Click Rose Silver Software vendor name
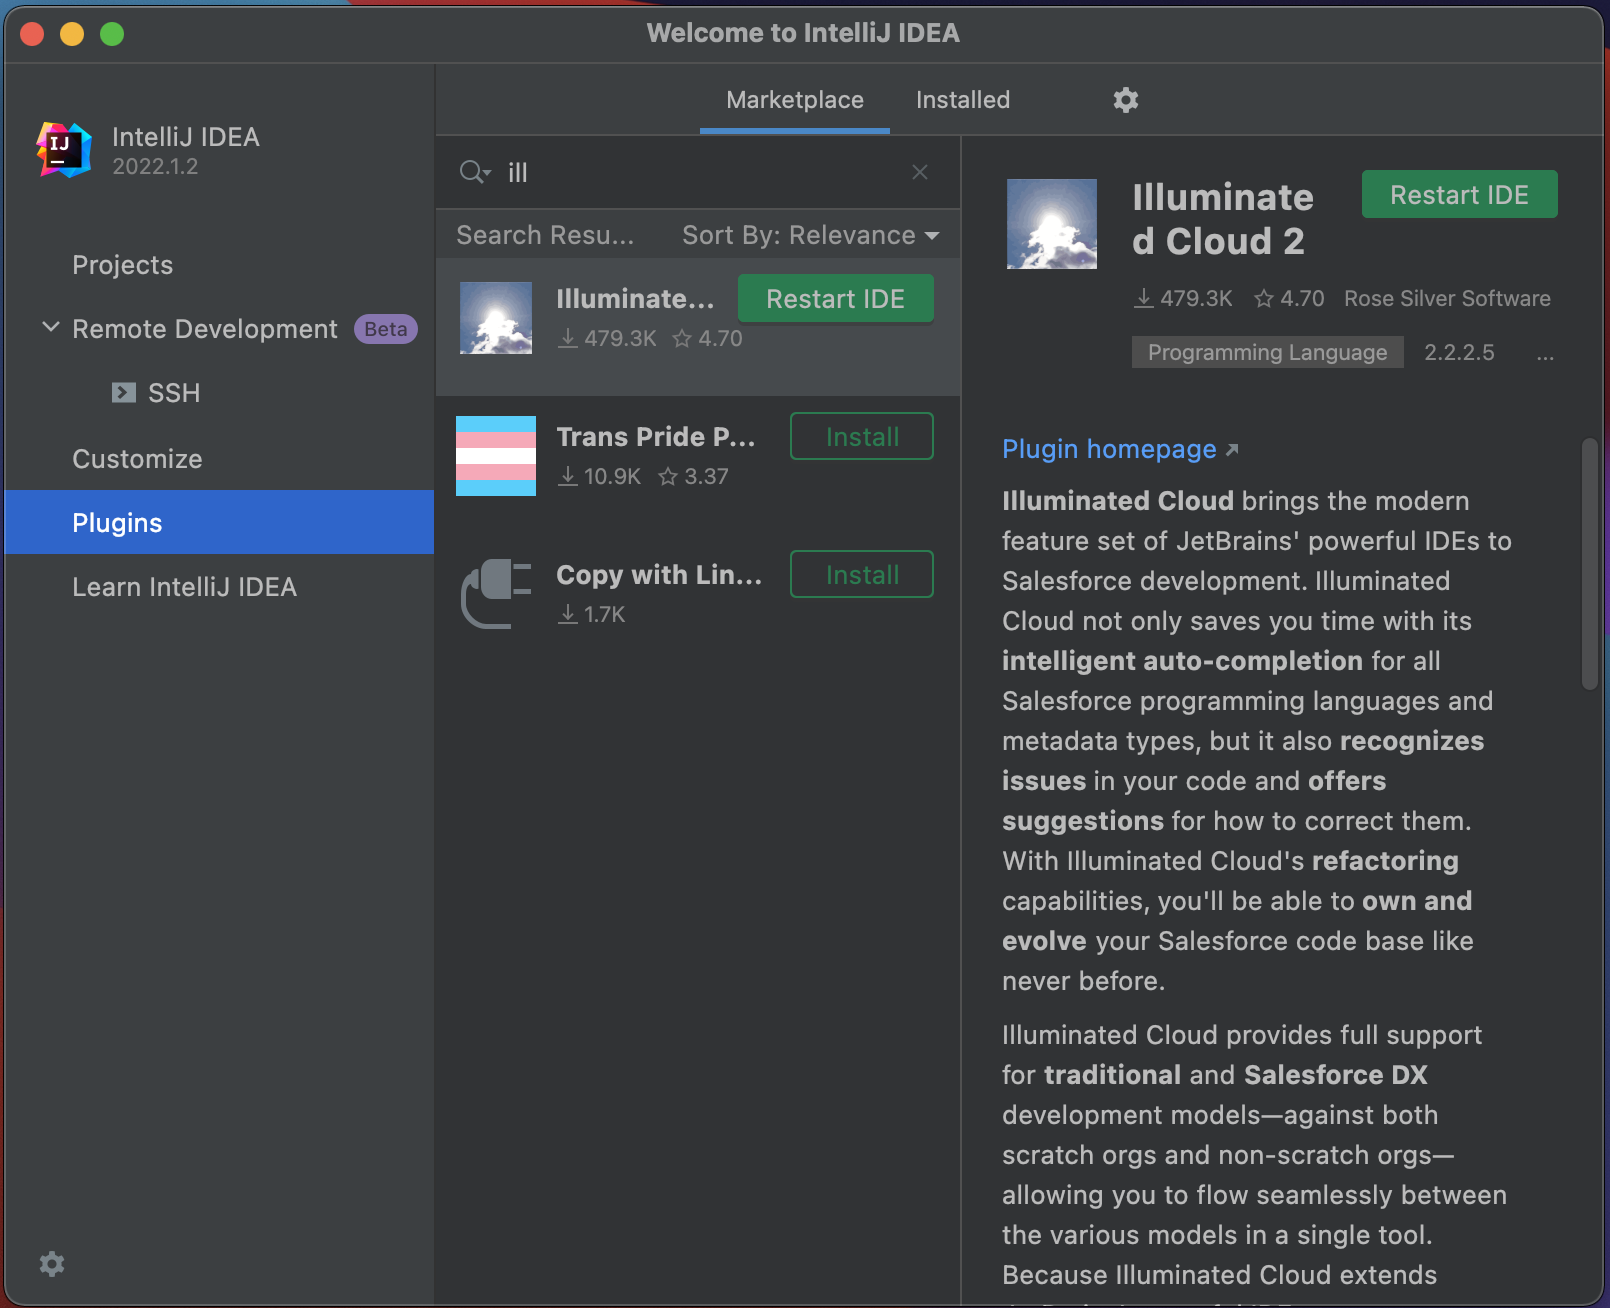The height and width of the screenshot is (1308, 1610). click(x=1447, y=298)
